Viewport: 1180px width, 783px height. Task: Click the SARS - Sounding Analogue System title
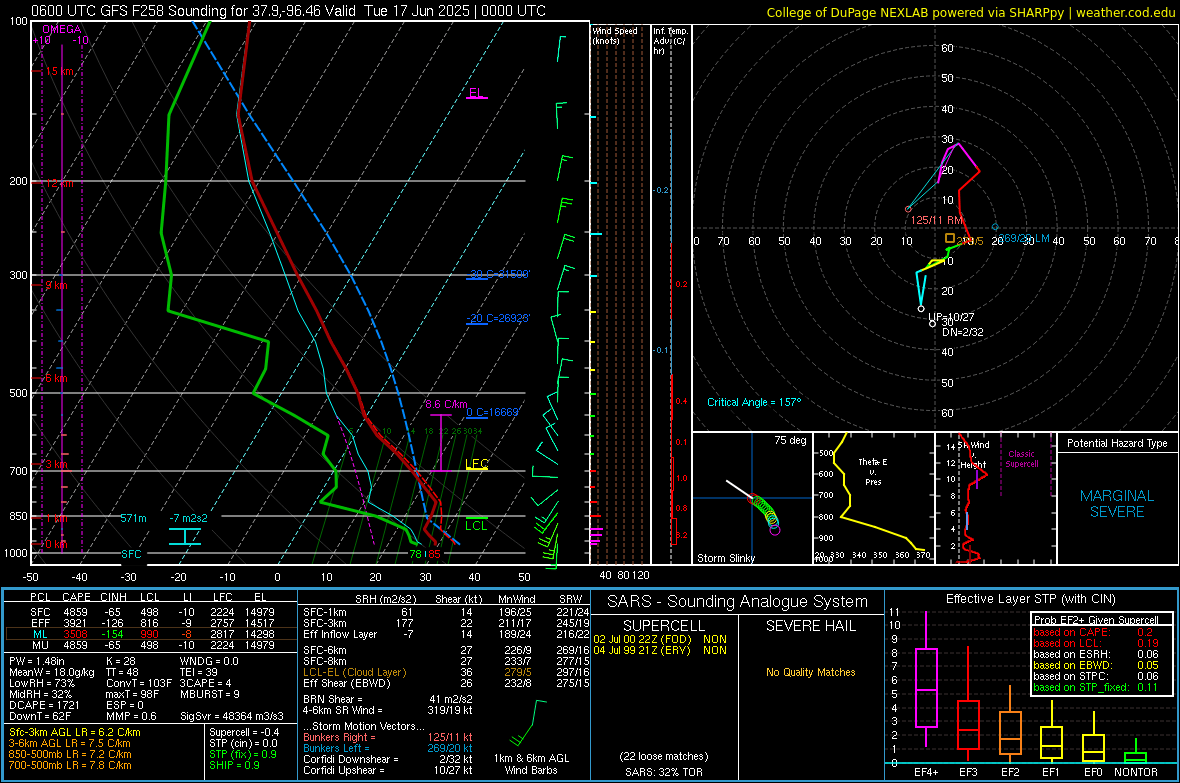[737, 602]
